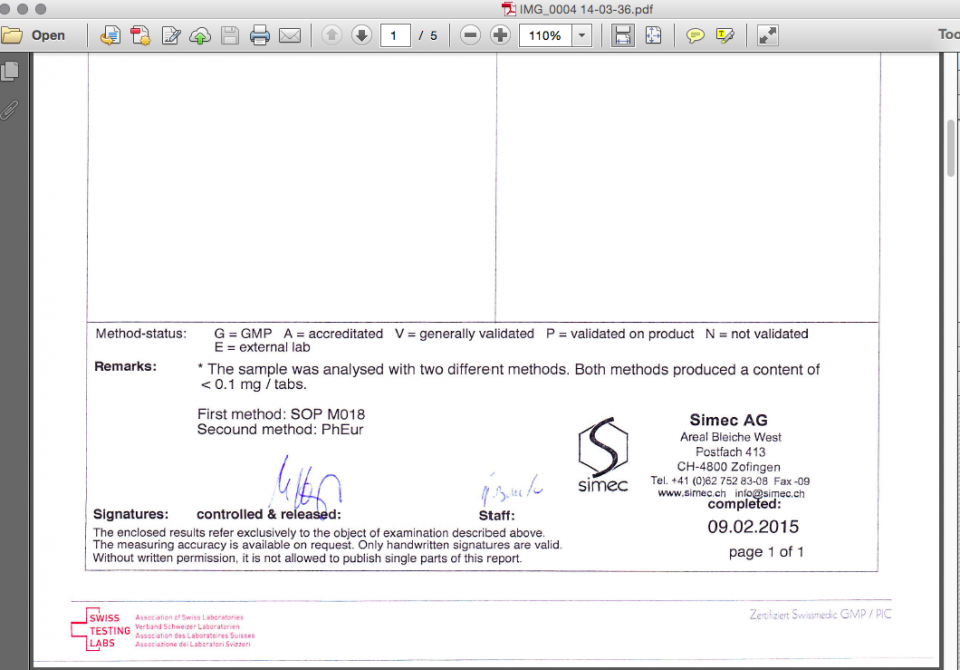Select the highlight text tool
This screenshot has width=960, height=670.
click(x=725, y=35)
